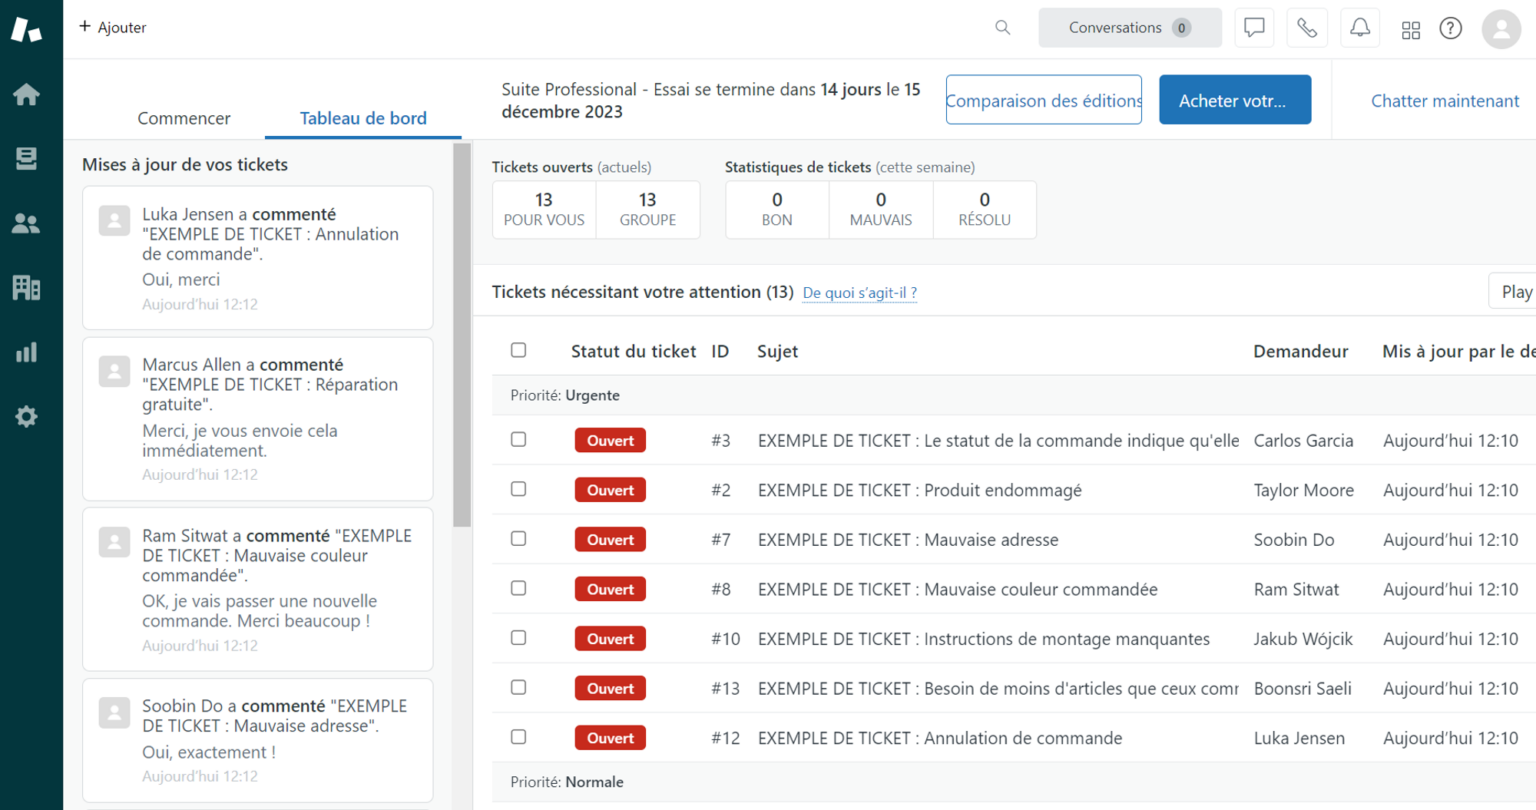Open the phone calls icon
Screen dimensions: 1536x810
coord(1306,27)
